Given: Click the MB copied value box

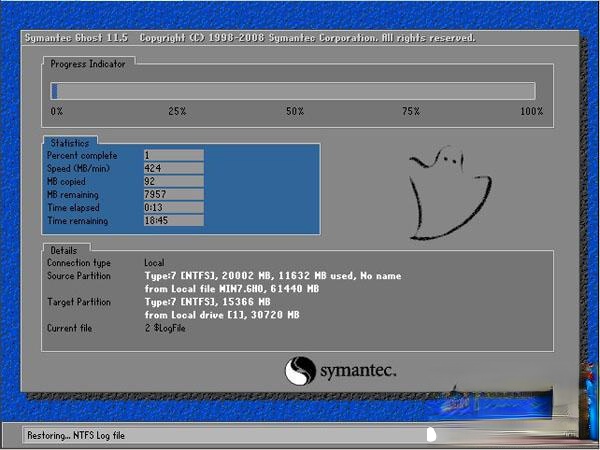Looking at the screenshot, I should pos(173,181).
